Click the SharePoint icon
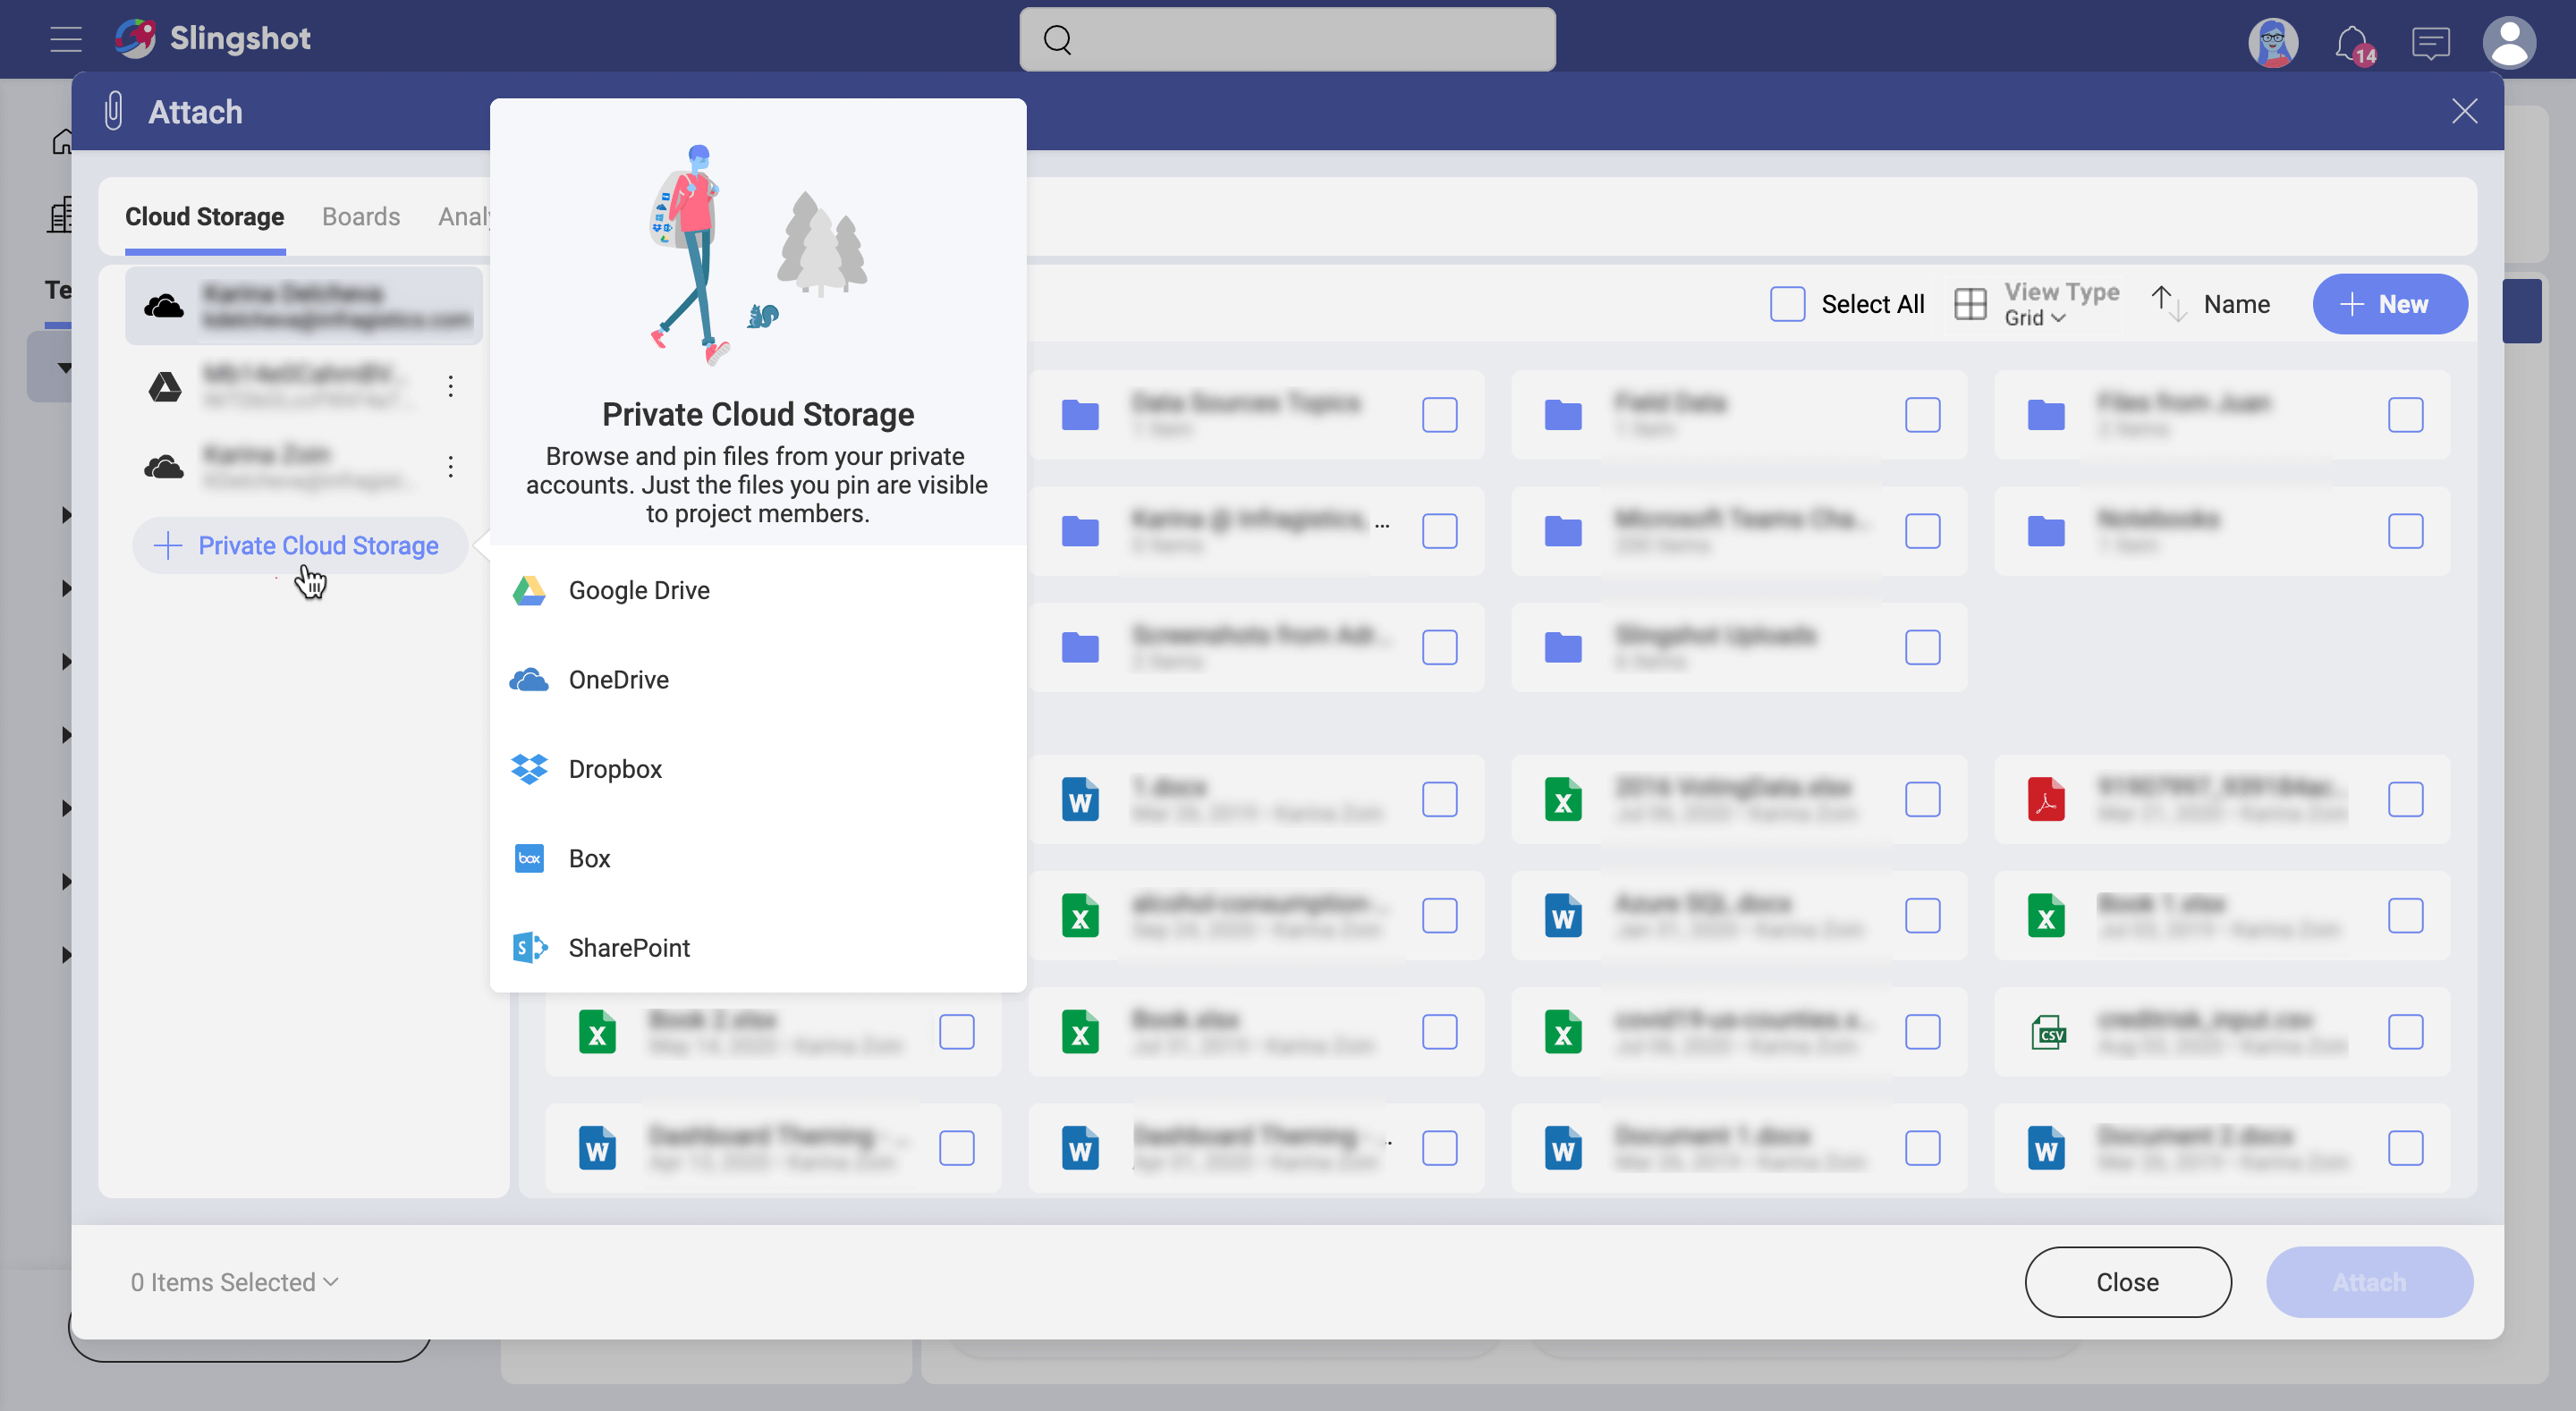This screenshot has height=1411, width=2576. click(529, 947)
